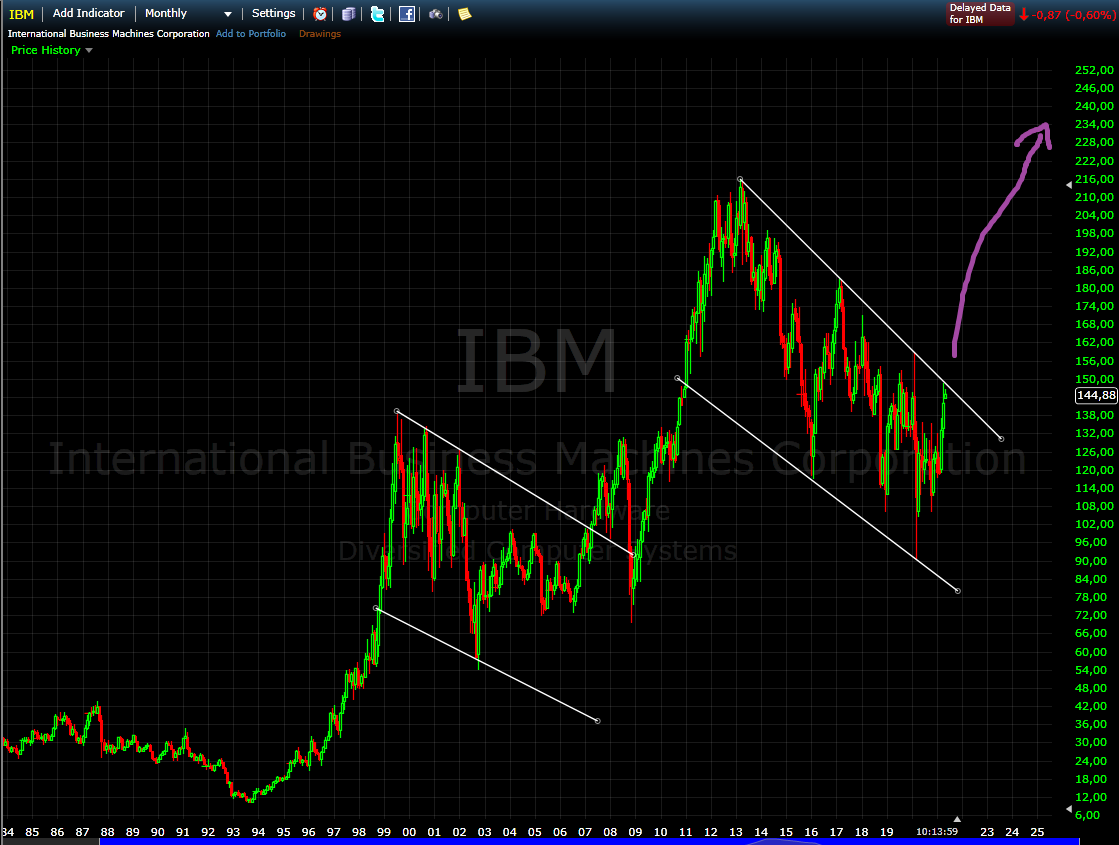
Task: Share chart via Twitter icon
Action: pyautogui.click(x=378, y=14)
